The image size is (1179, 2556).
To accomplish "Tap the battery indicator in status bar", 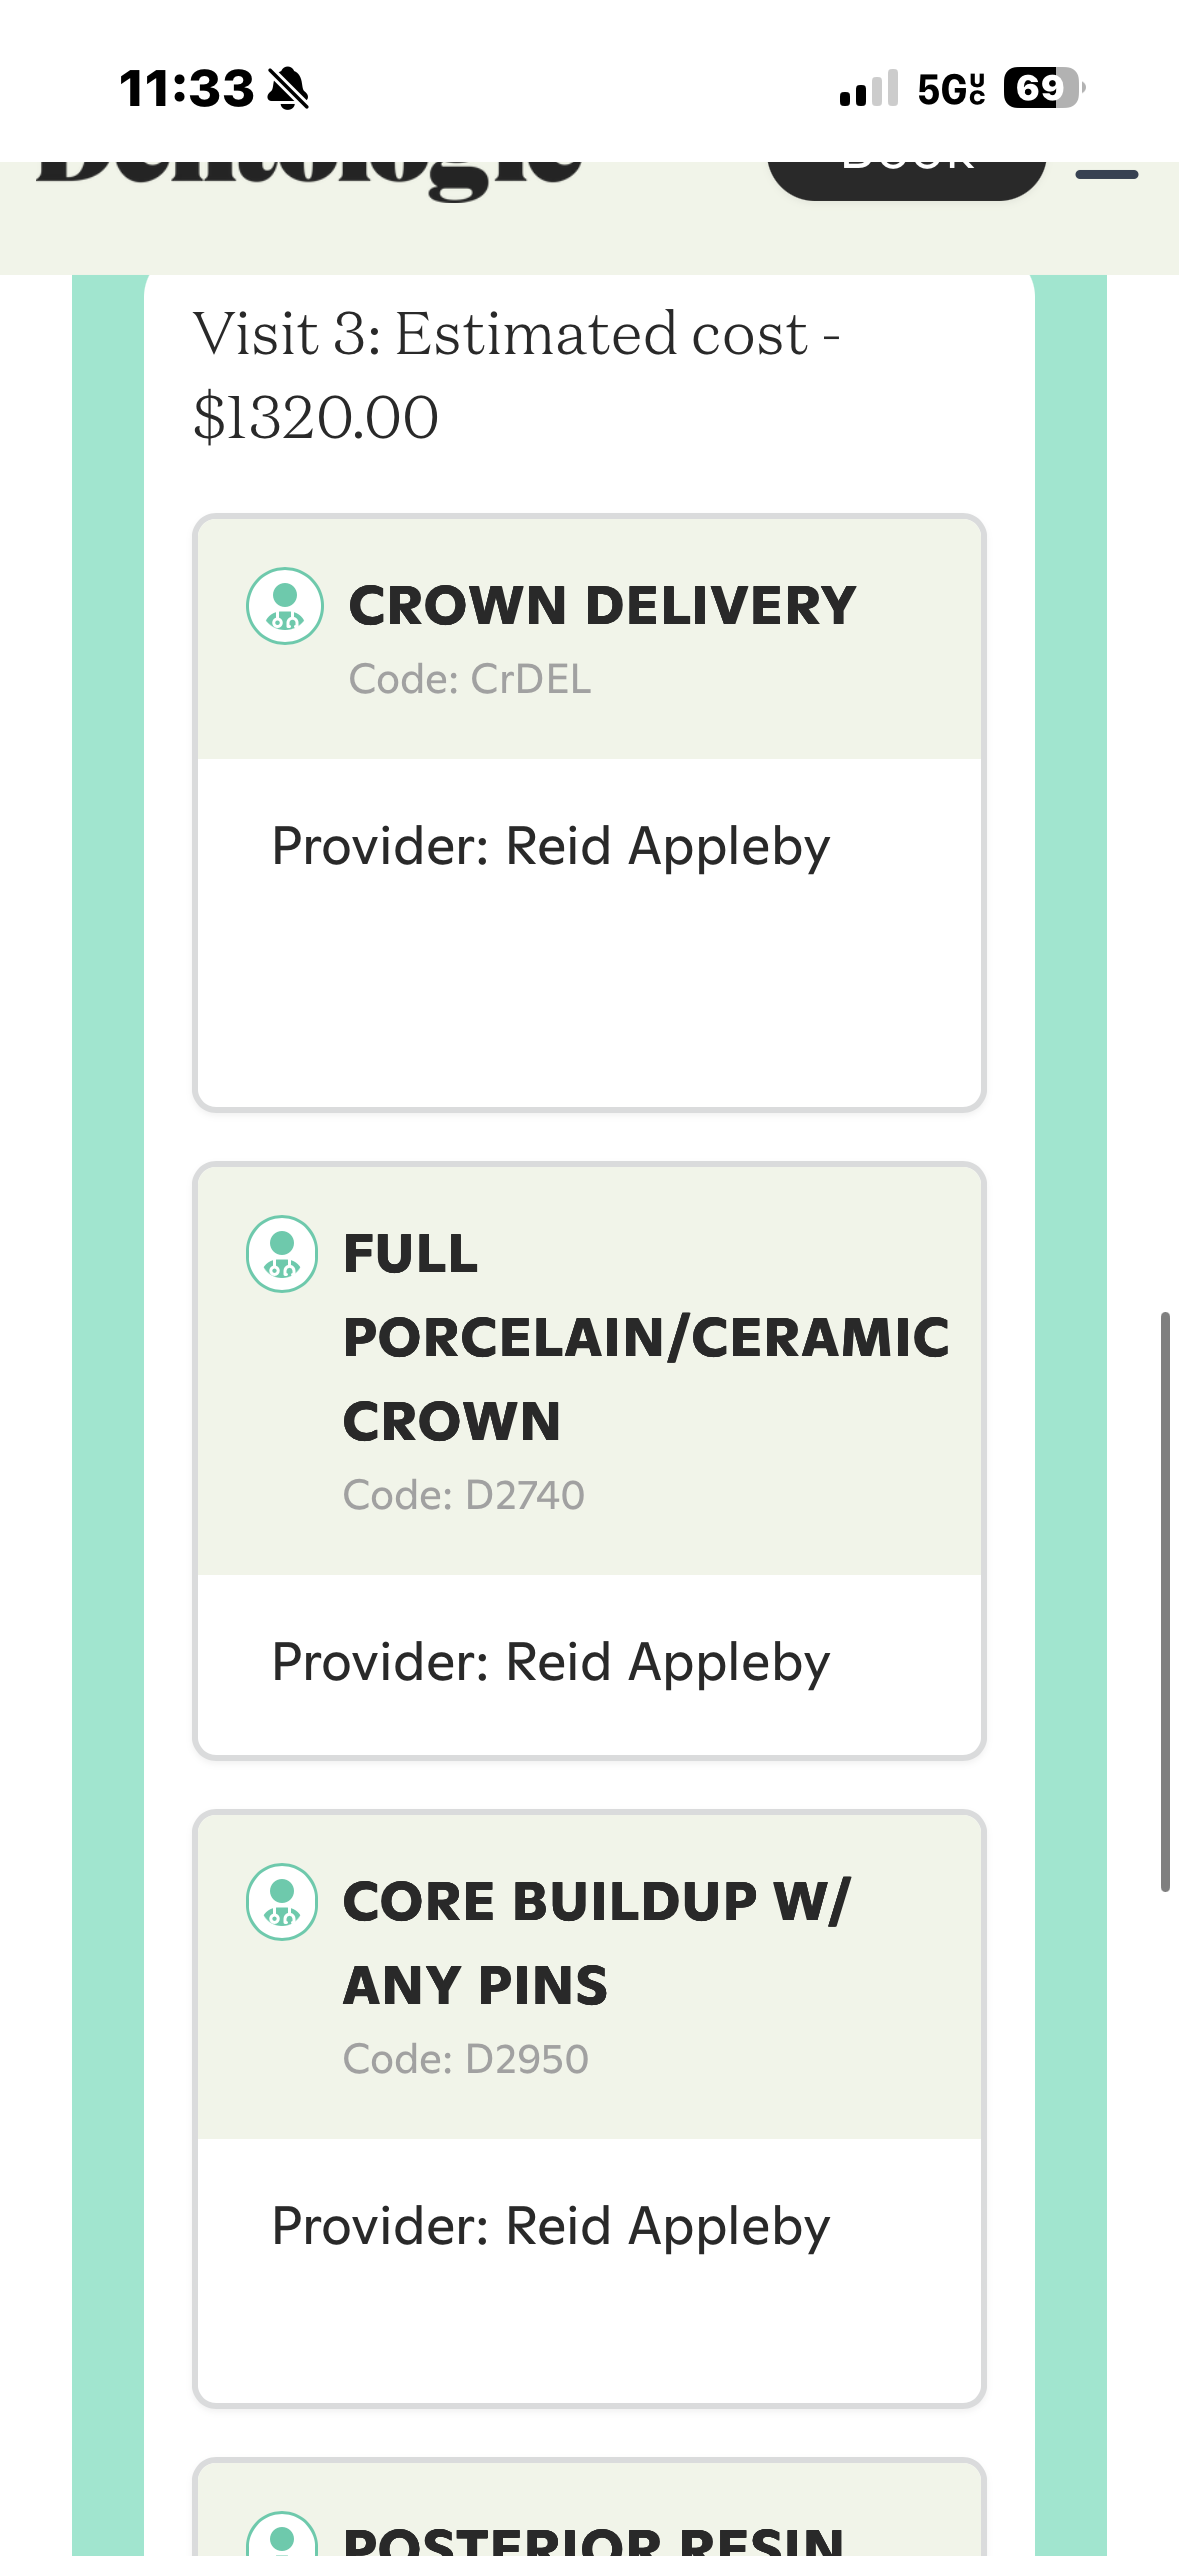I will 1043,88.
